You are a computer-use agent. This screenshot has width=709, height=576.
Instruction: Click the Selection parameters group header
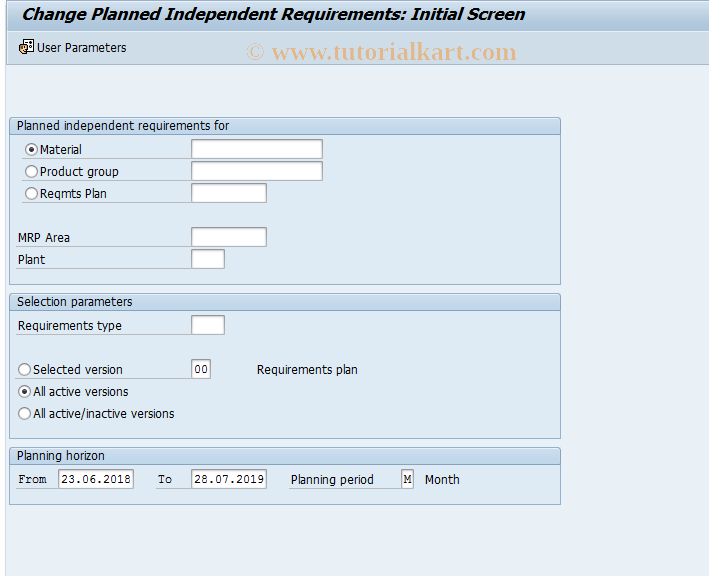[x=285, y=302]
